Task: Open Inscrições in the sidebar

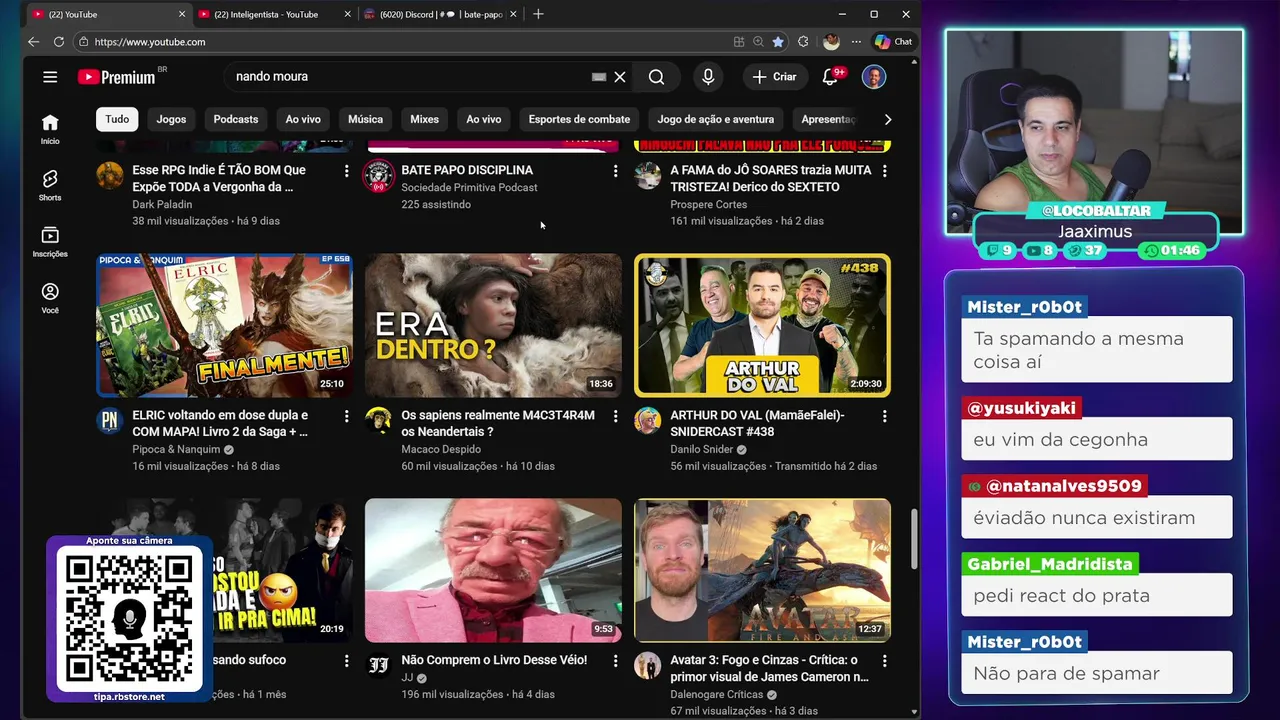Action: [x=50, y=241]
